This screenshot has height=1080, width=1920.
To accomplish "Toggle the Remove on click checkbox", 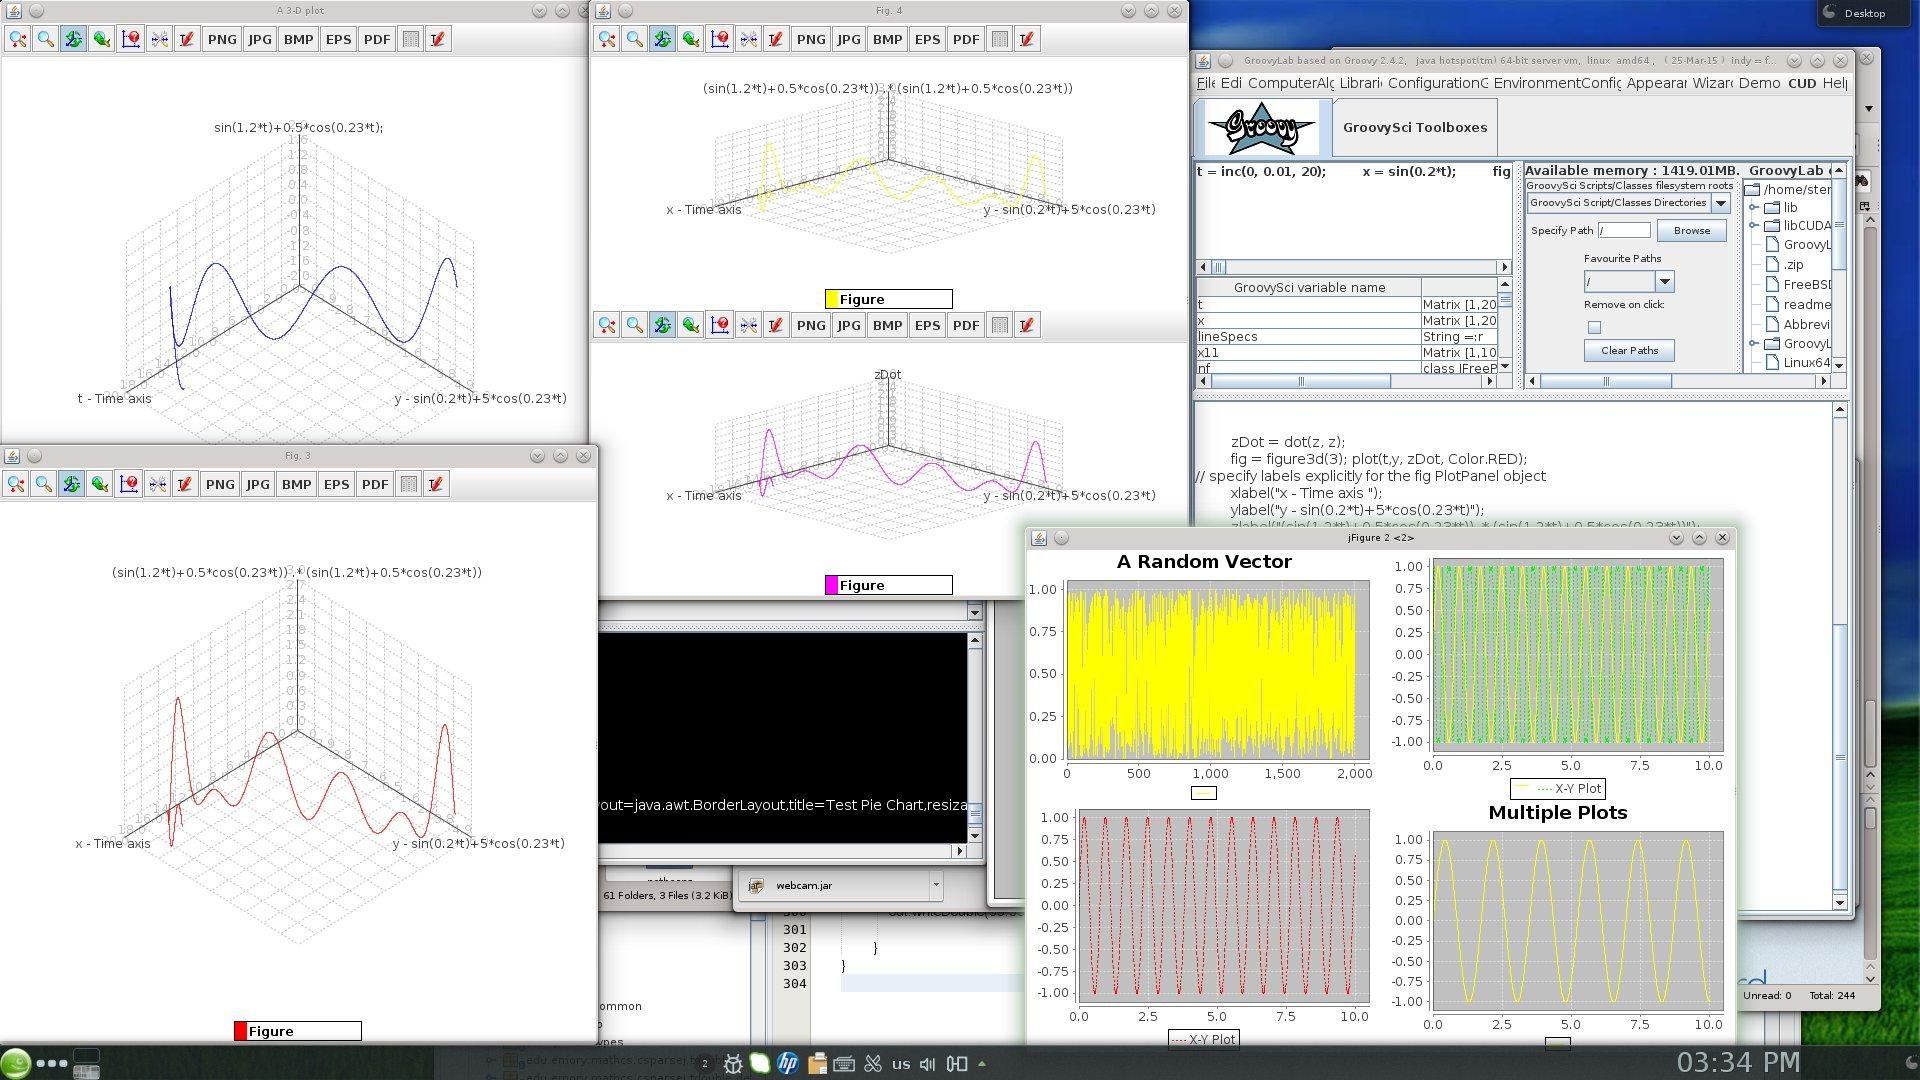I will [1594, 327].
